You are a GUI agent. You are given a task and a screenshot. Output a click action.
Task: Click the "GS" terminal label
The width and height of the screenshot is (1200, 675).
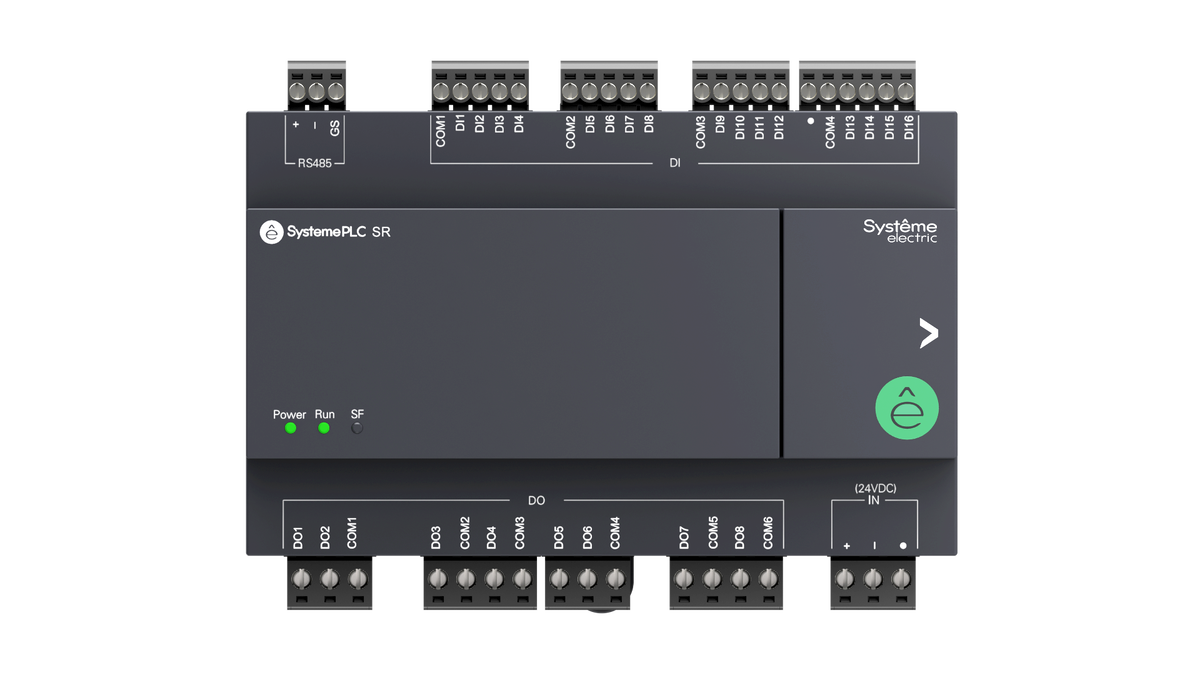[x=335, y=128]
